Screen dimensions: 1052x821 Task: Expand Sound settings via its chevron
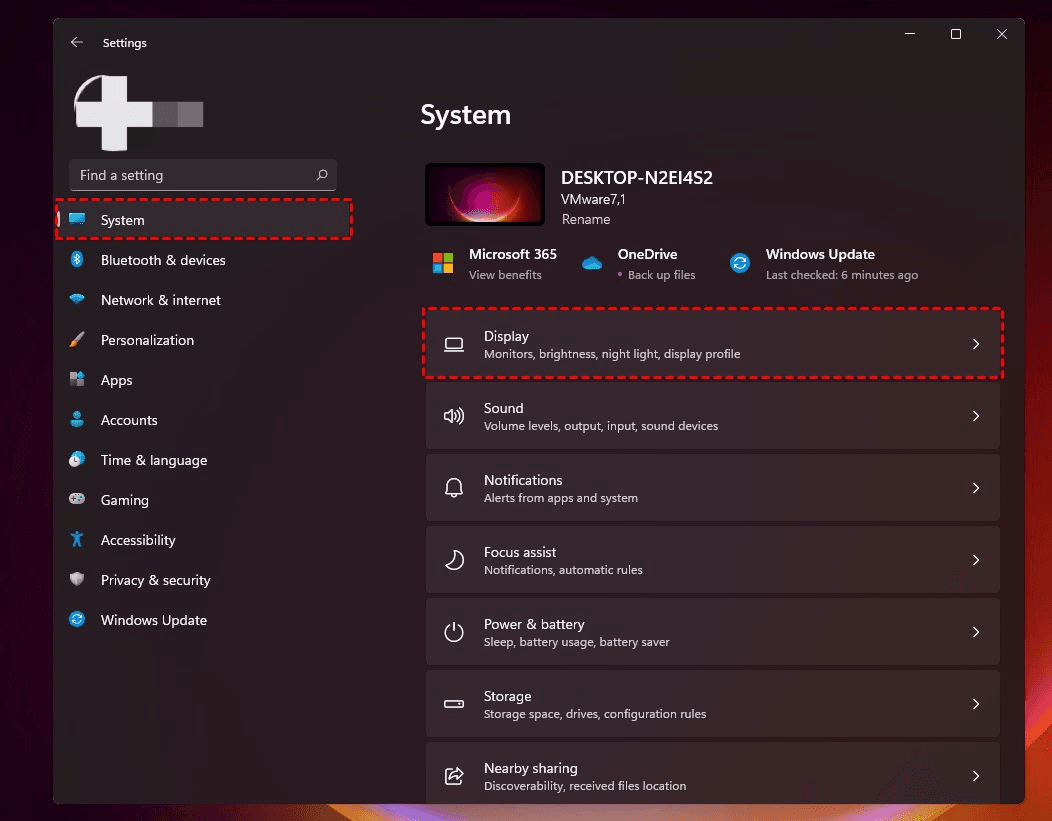[x=976, y=416]
